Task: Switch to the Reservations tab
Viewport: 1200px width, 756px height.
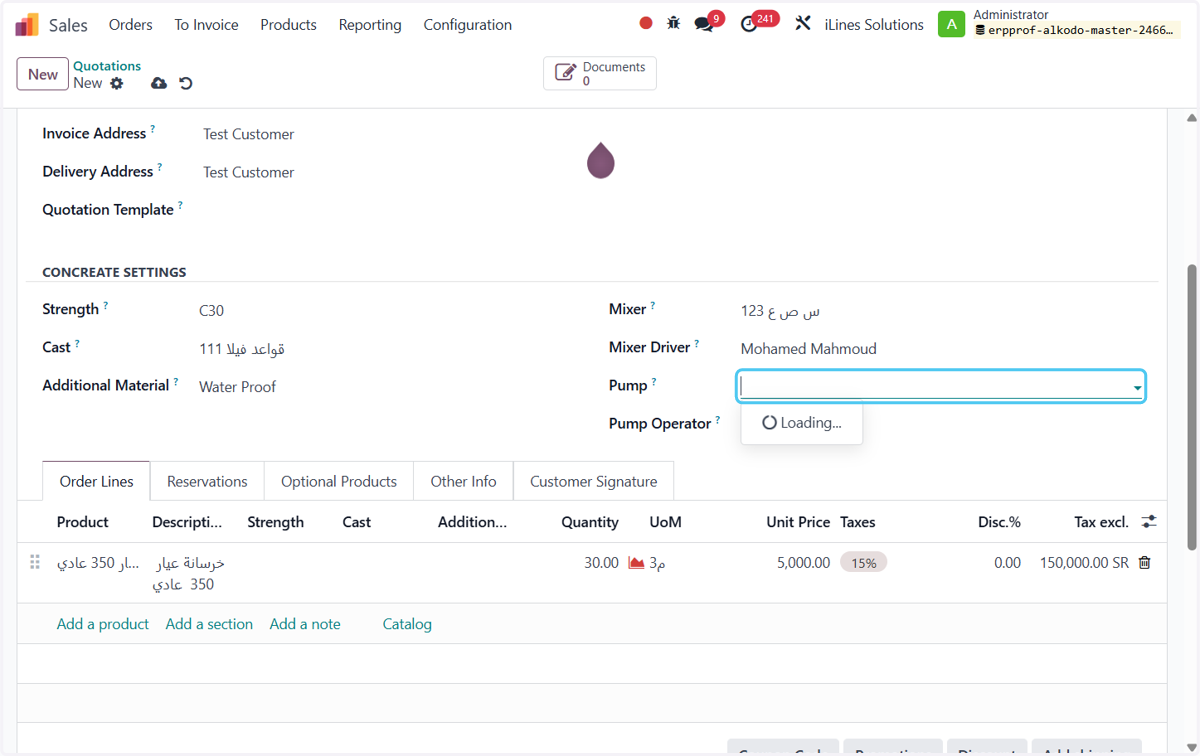Action: click(207, 481)
